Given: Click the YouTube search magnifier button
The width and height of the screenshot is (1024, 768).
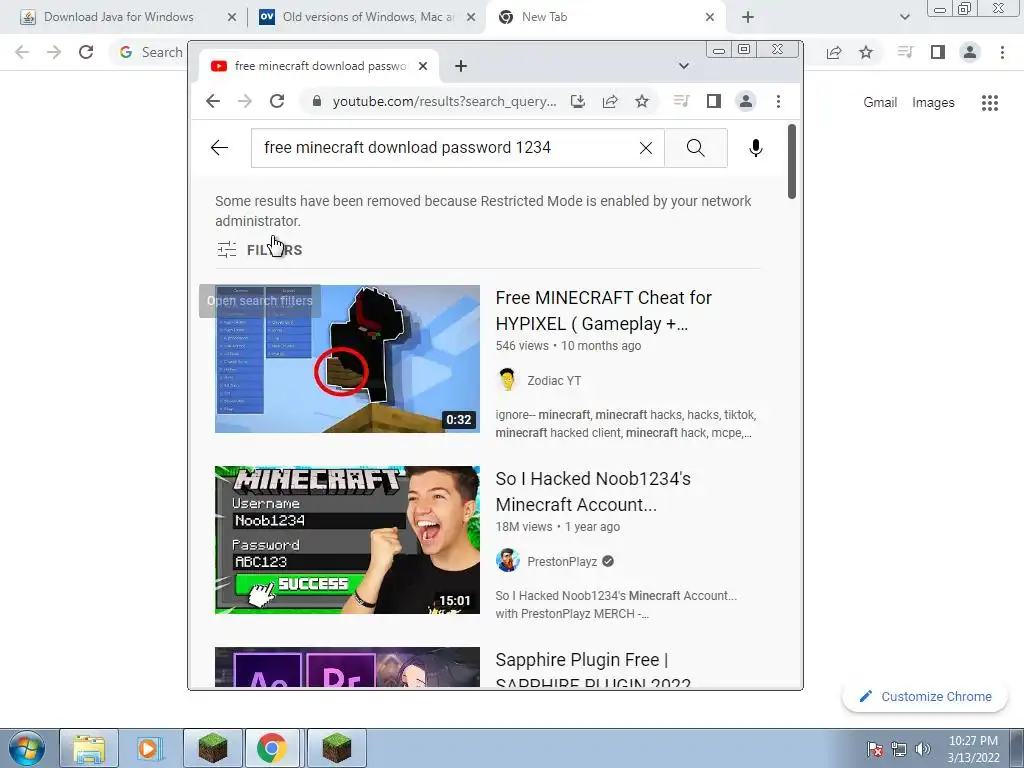Looking at the screenshot, I should point(696,148).
